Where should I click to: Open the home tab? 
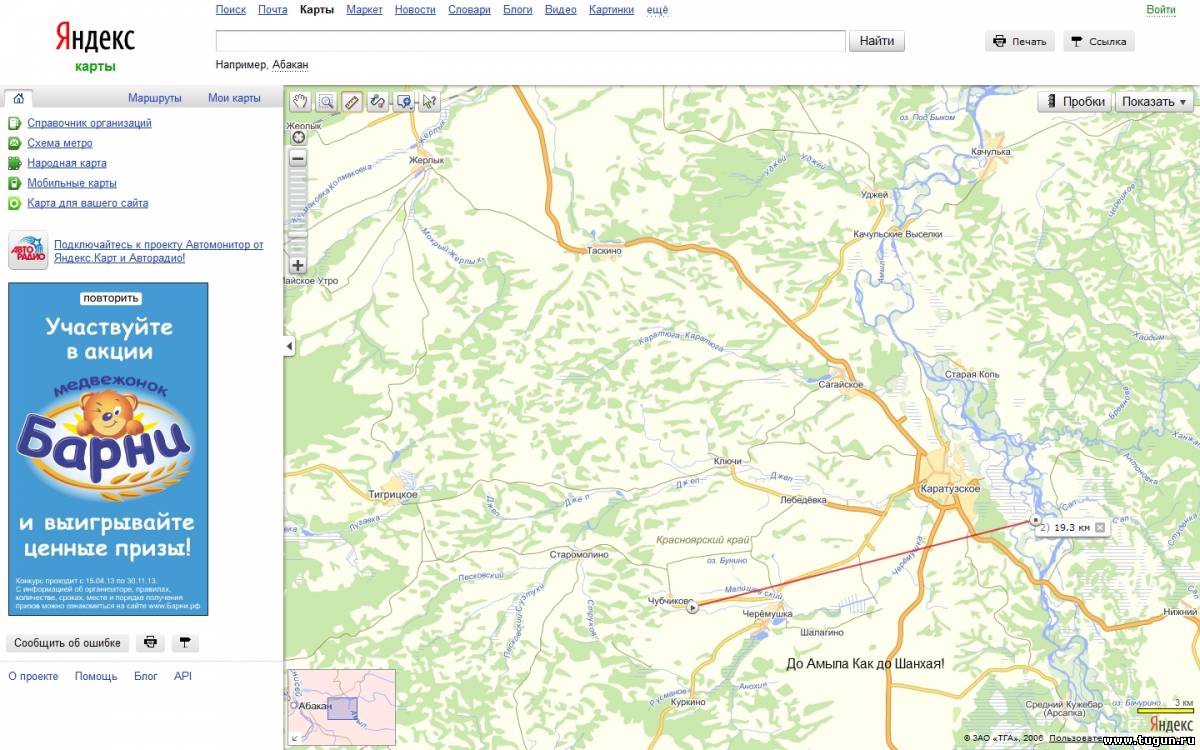(18, 98)
